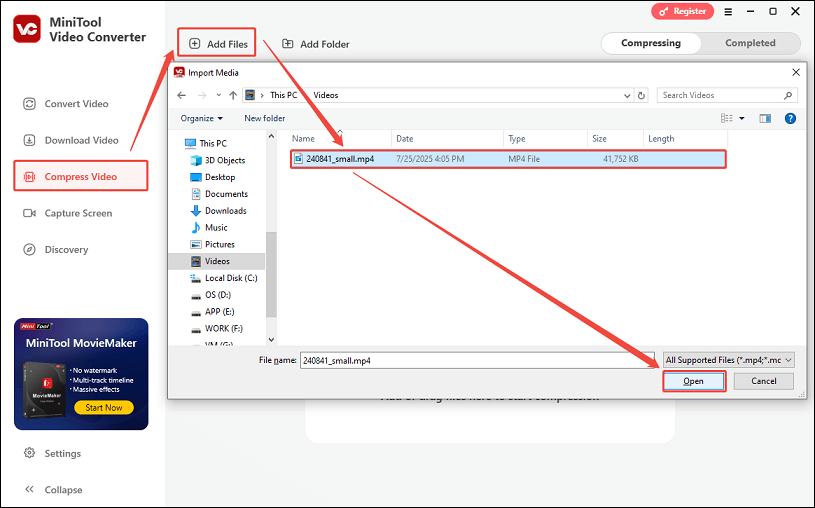Select OS (D:) drive
815x508 pixels.
[x=211, y=295]
